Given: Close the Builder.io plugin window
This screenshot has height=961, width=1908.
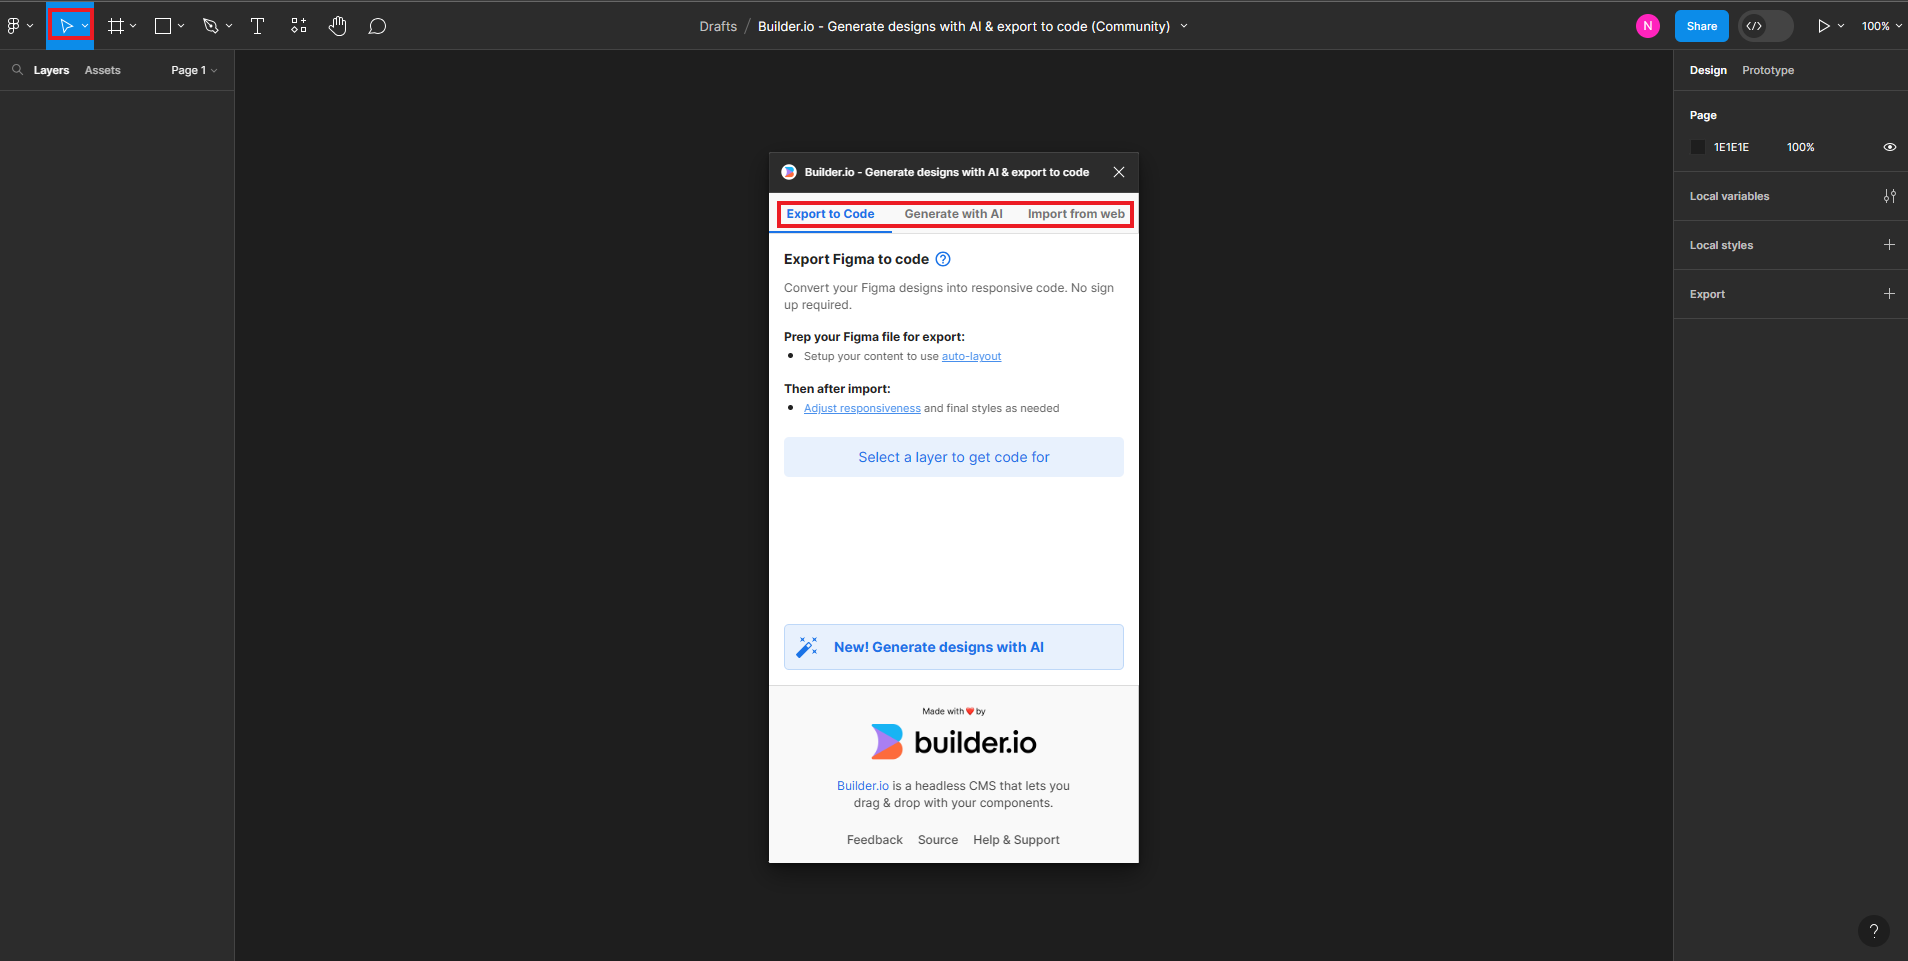Looking at the screenshot, I should click(x=1119, y=172).
